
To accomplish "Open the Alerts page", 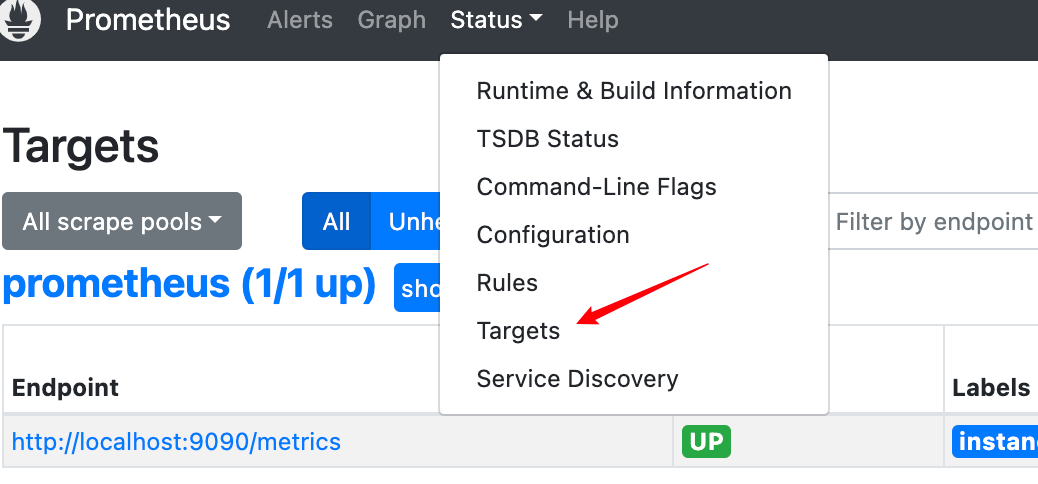I will (300, 20).
